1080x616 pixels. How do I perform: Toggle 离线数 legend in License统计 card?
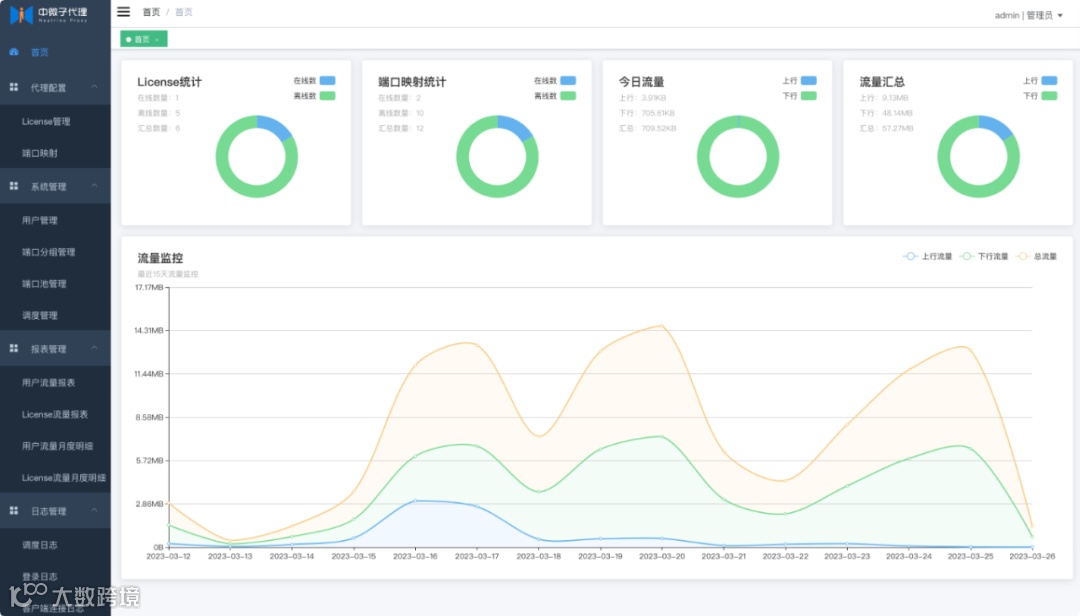click(x=314, y=96)
